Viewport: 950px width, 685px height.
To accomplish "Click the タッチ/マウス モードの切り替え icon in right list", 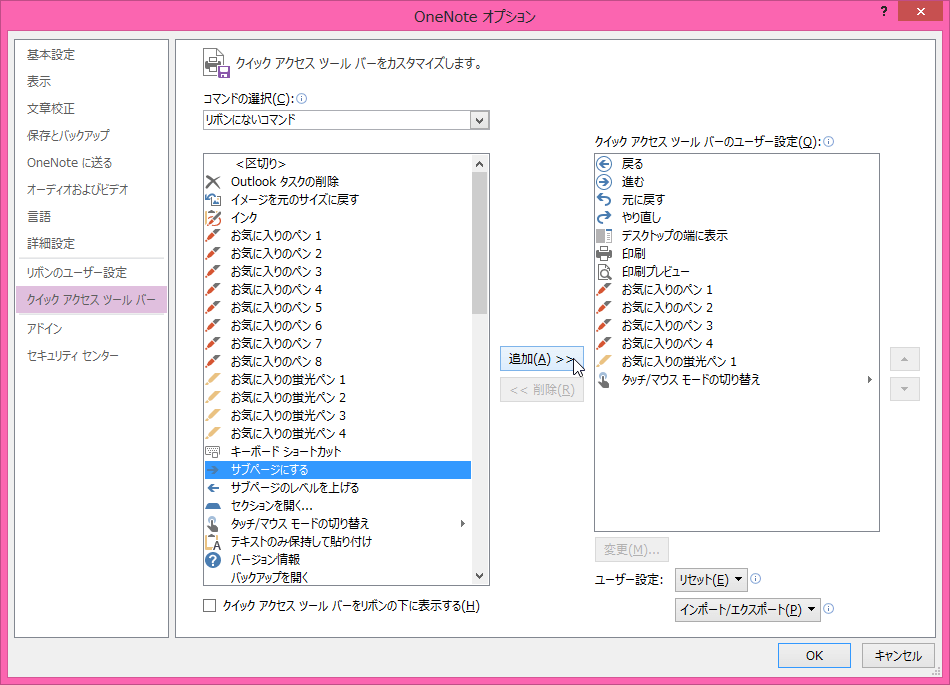I will (604, 380).
